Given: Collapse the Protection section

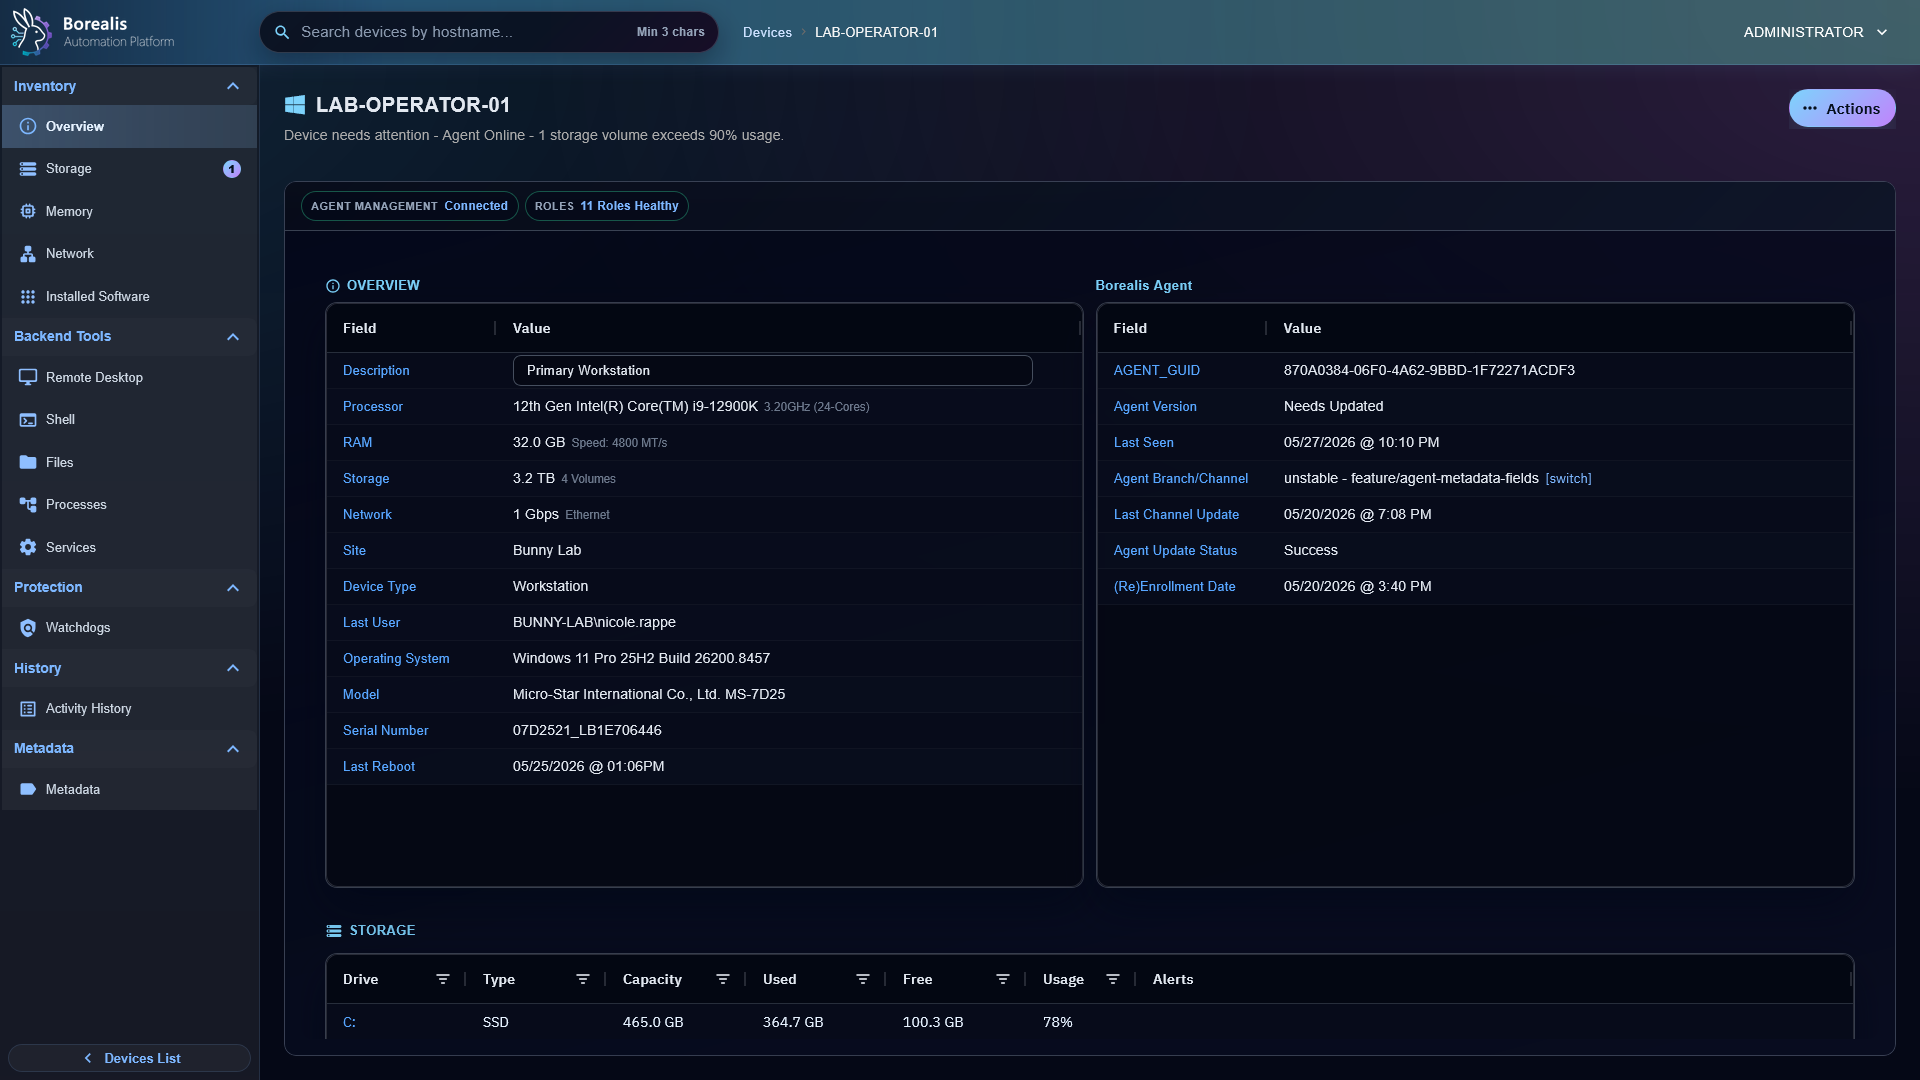Looking at the screenshot, I should [x=233, y=588].
